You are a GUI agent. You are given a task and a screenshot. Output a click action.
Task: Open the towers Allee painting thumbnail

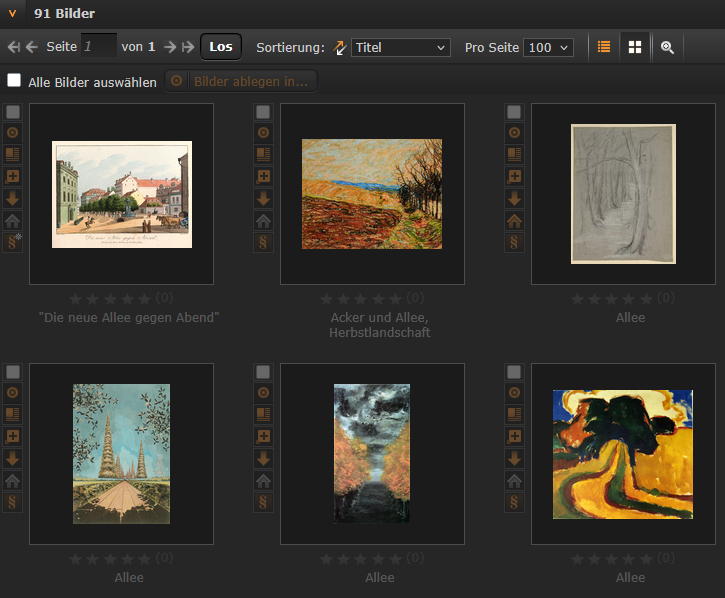pyautogui.click(x=121, y=454)
